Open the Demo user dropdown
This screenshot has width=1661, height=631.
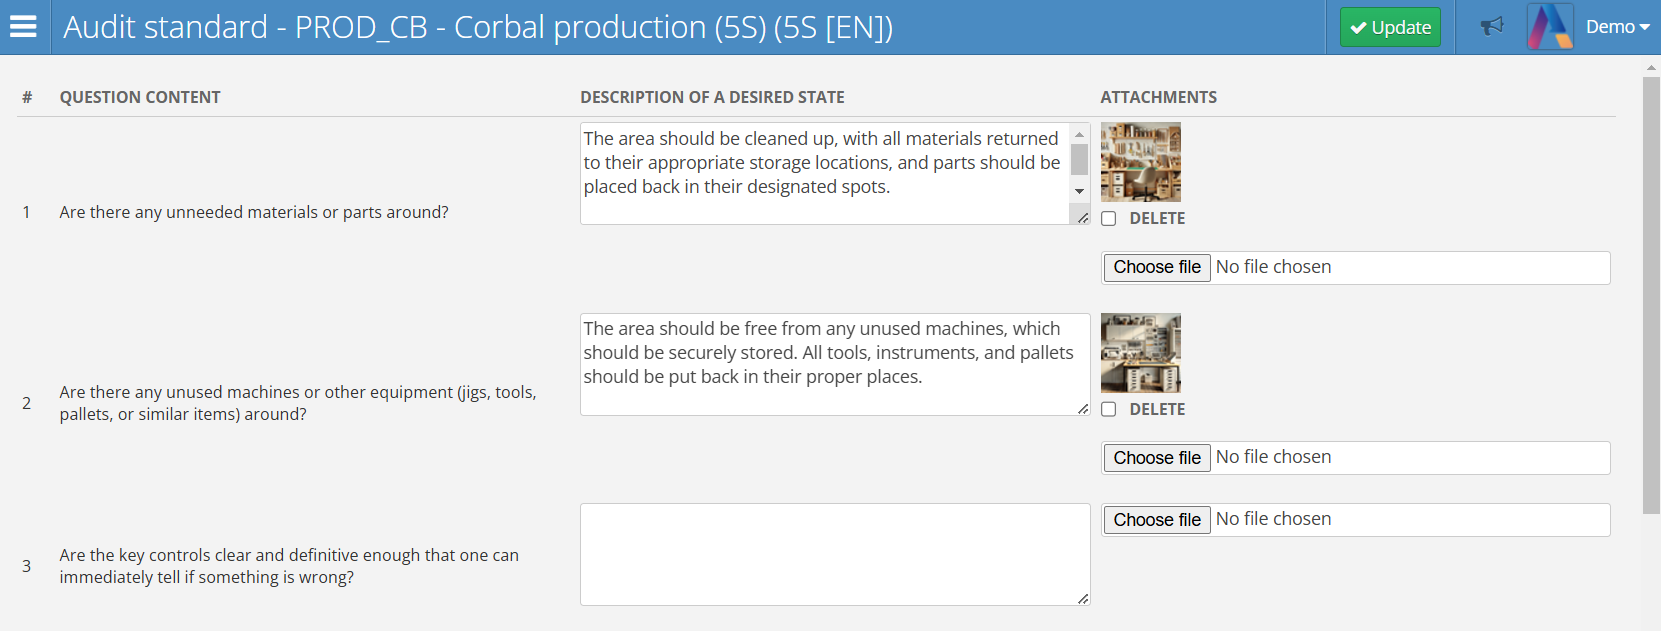pos(1617,27)
